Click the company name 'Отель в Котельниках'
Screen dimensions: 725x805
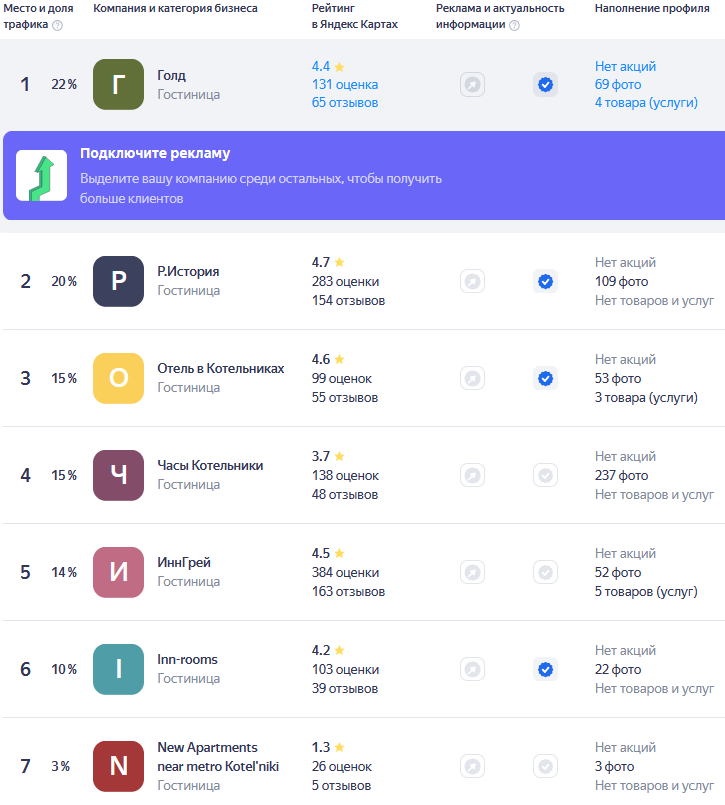221,369
